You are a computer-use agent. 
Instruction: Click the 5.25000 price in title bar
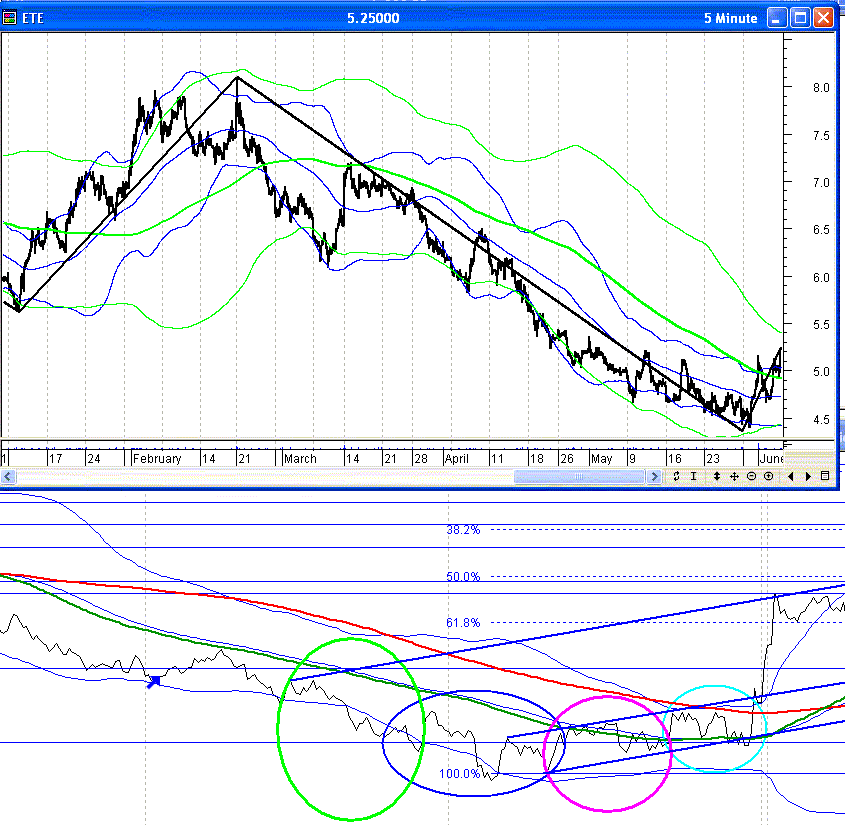[373, 18]
